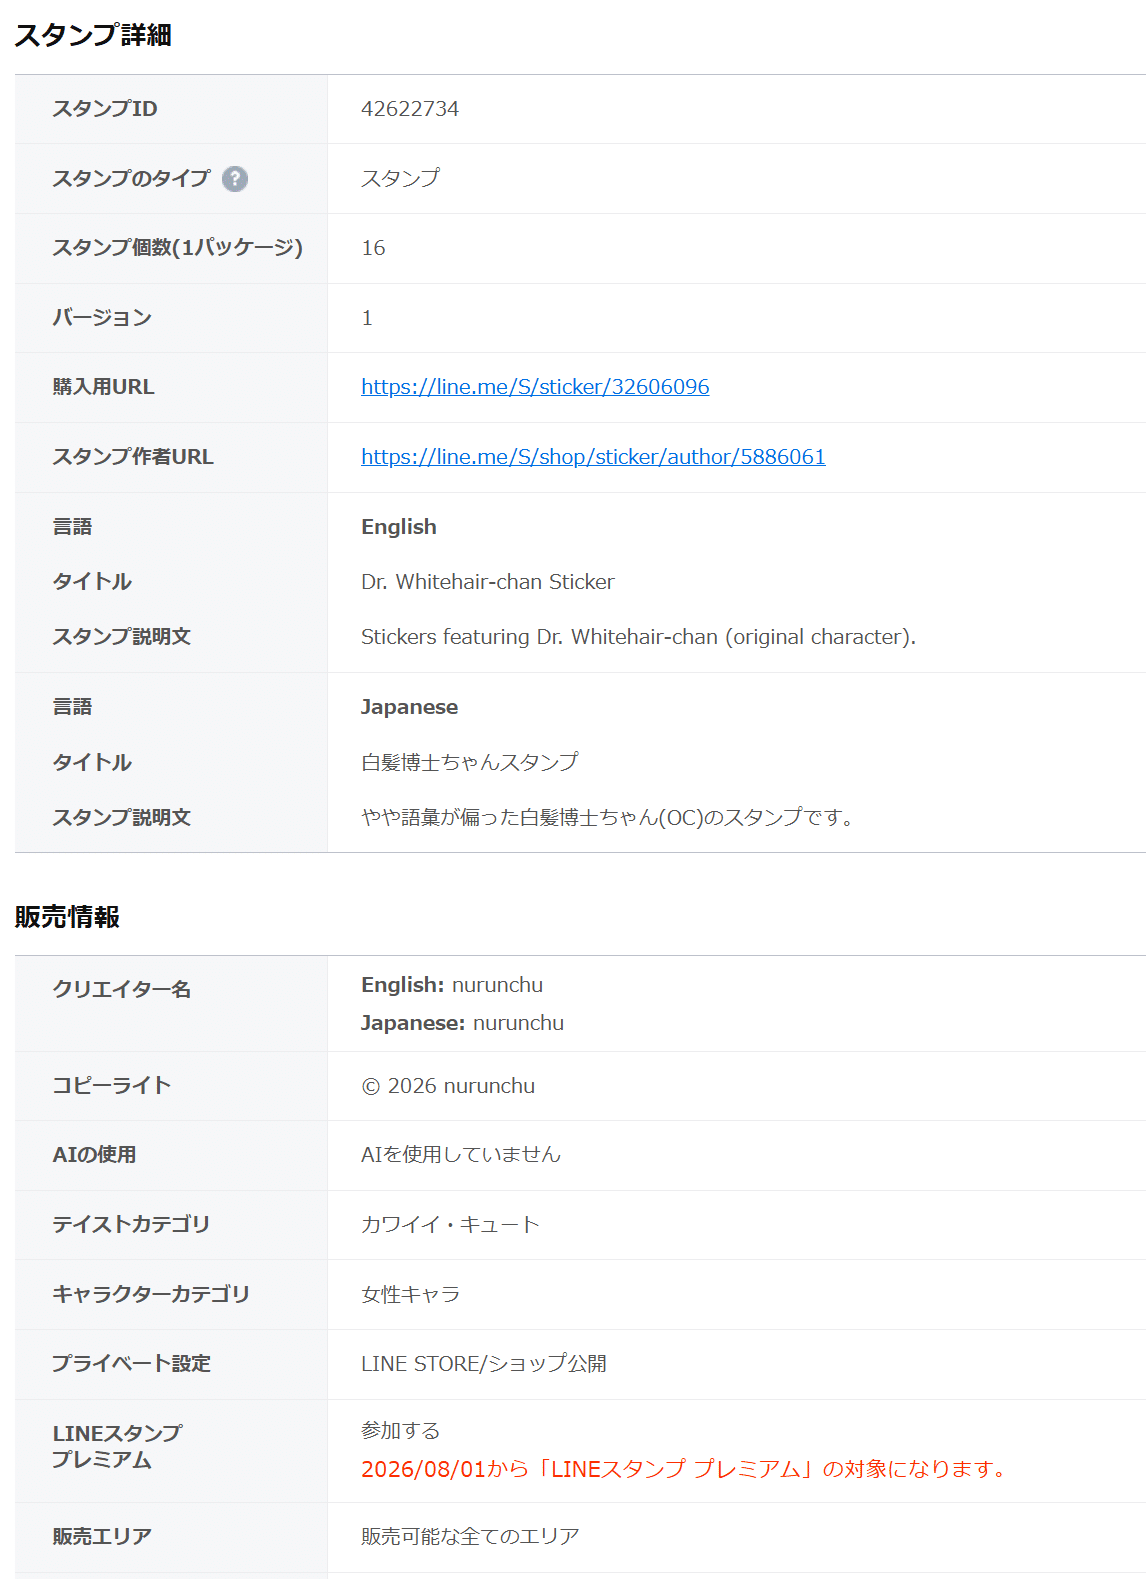Click the 購入用URL row label
1146x1579 pixels.
(x=103, y=387)
